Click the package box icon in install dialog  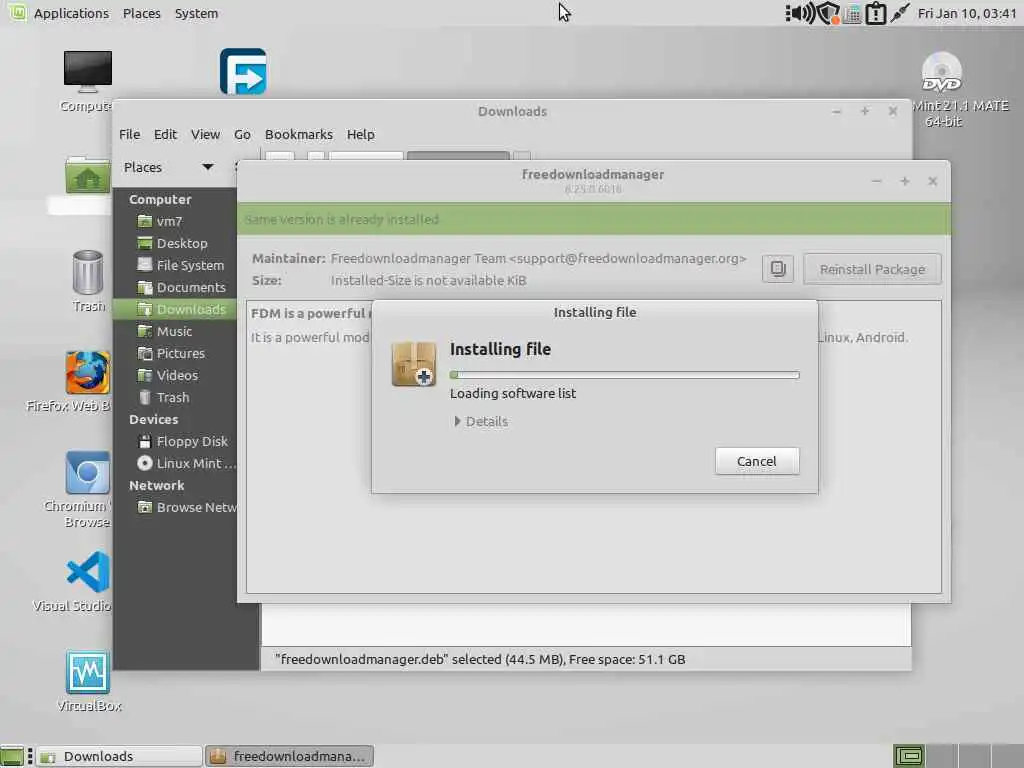[x=413, y=364]
